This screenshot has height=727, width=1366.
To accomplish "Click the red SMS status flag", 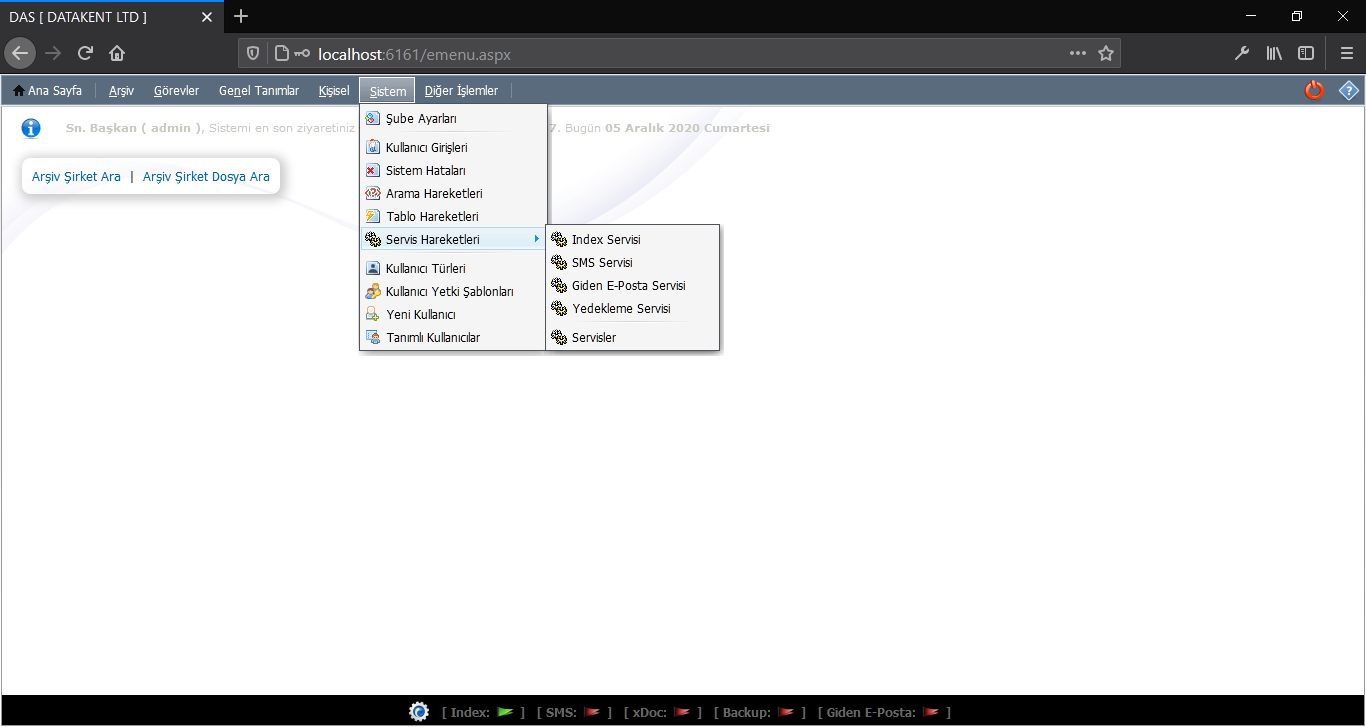I will [x=592, y=712].
